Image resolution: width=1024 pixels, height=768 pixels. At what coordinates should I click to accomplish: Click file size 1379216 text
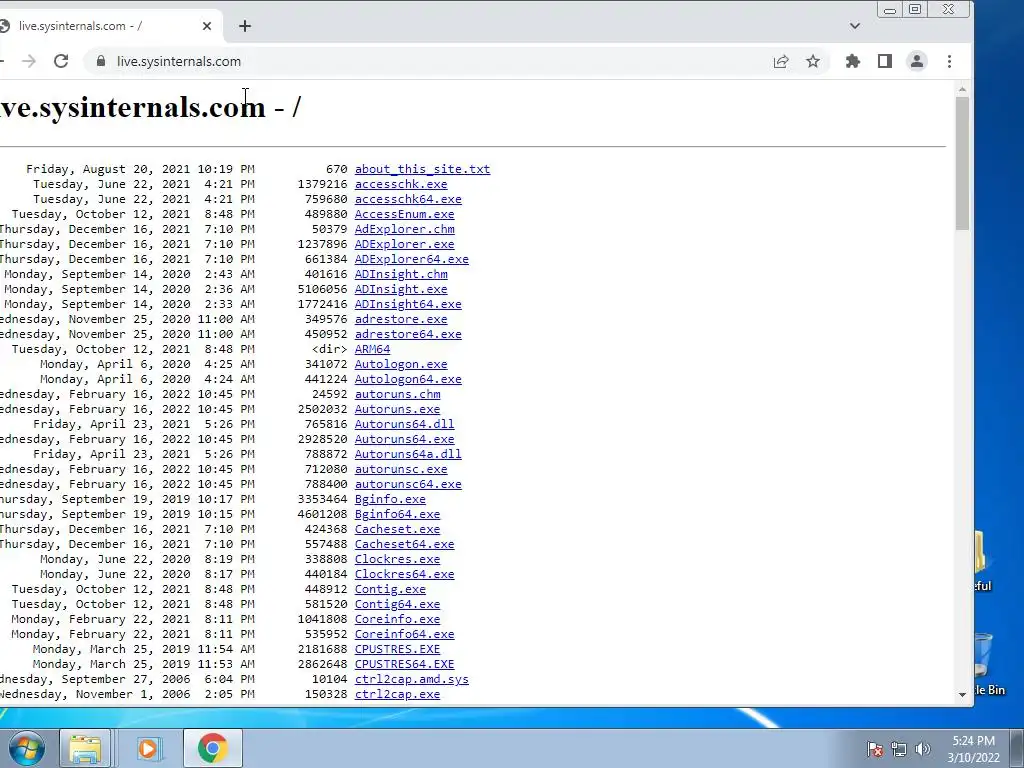pyautogui.click(x=322, y=184)
